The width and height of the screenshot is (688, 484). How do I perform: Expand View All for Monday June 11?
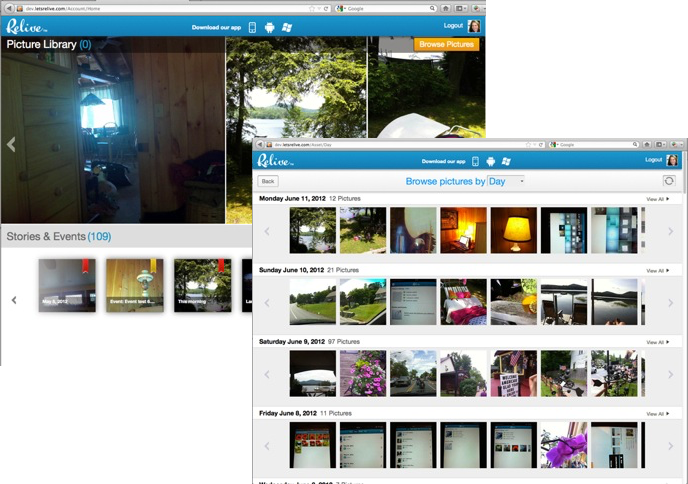[x=657, y=199]
